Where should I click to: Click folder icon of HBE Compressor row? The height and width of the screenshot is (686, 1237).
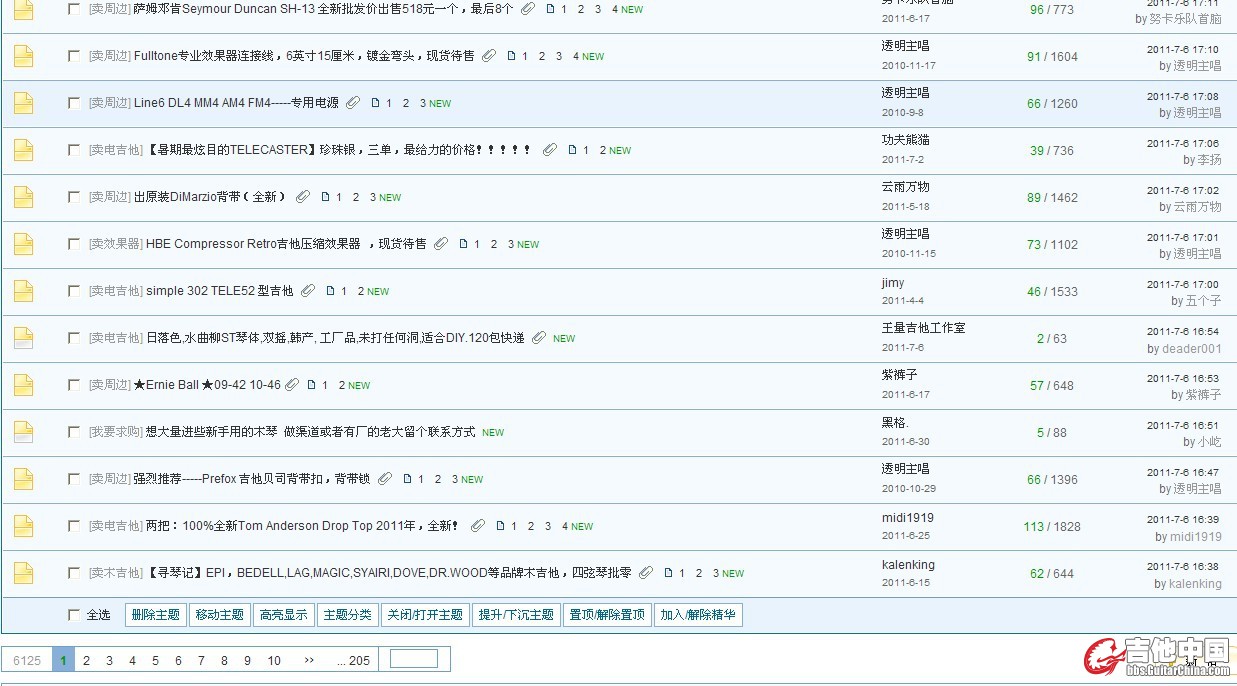pos(23,244)
